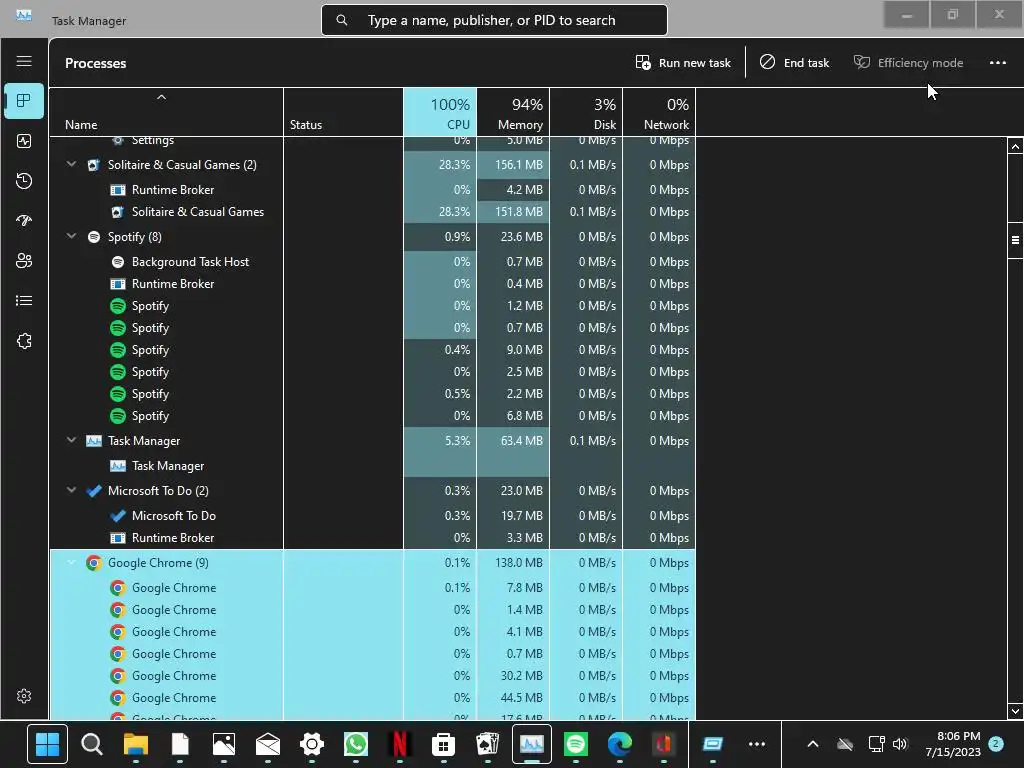Open Photos app from the taskbar
The image size is (1024, 768).
pos(223,743)
